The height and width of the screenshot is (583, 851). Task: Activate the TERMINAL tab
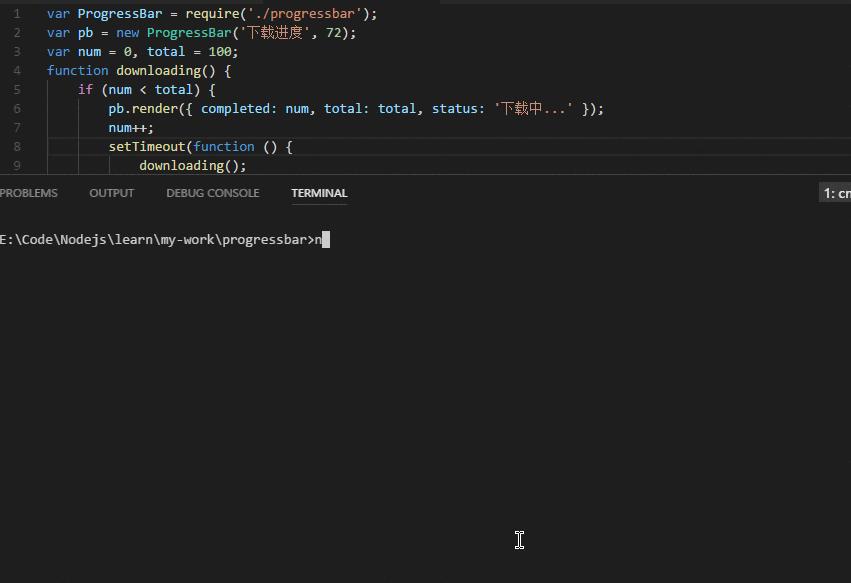pyautogui.click(x=319, y=193)
